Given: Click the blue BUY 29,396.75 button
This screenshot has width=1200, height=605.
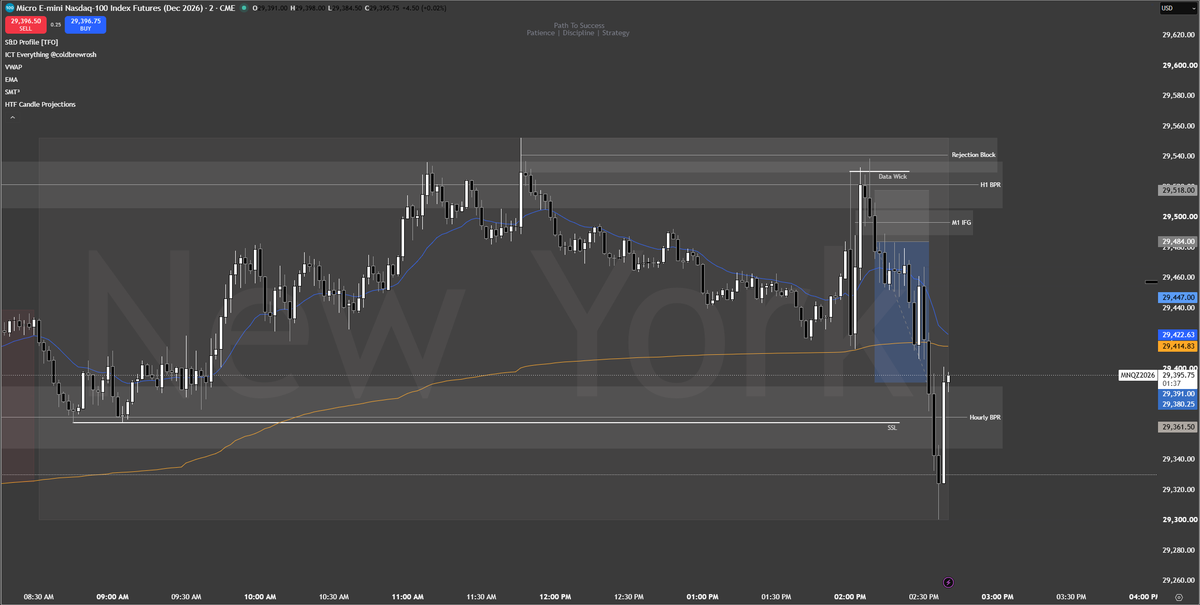Looking at the screenshot, I should [85, 25].
